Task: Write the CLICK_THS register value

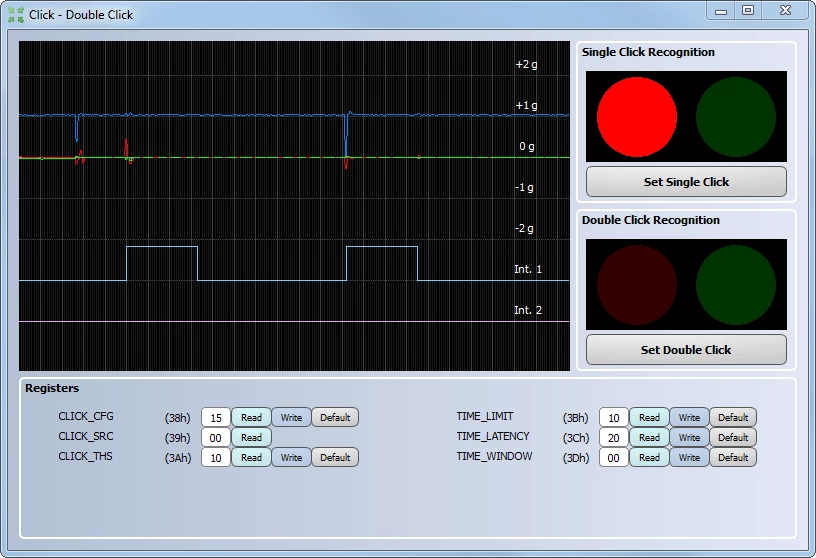Action: click(291, 458)
